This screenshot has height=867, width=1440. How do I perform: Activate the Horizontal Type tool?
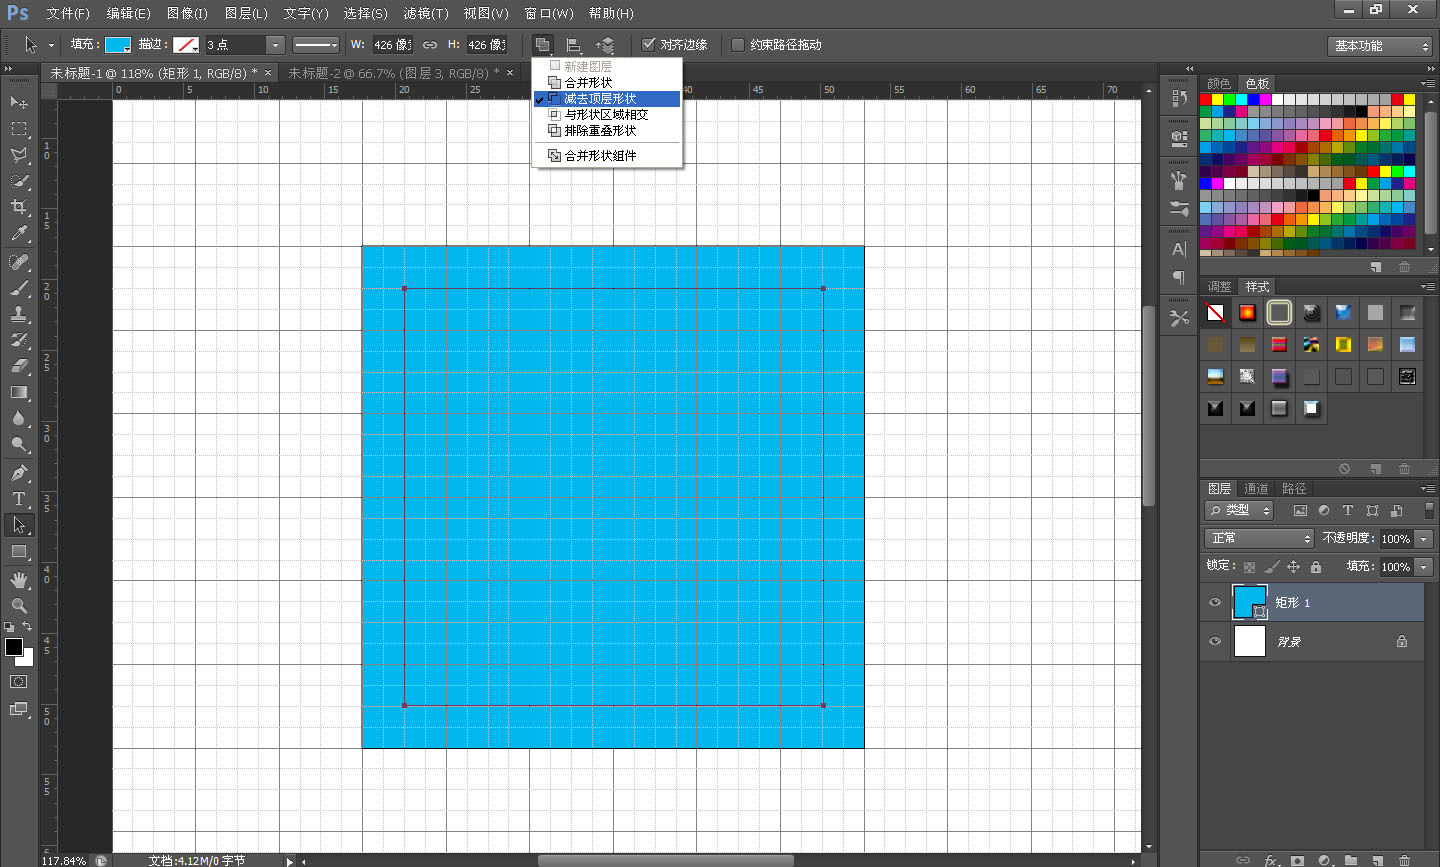pos(19,499)
